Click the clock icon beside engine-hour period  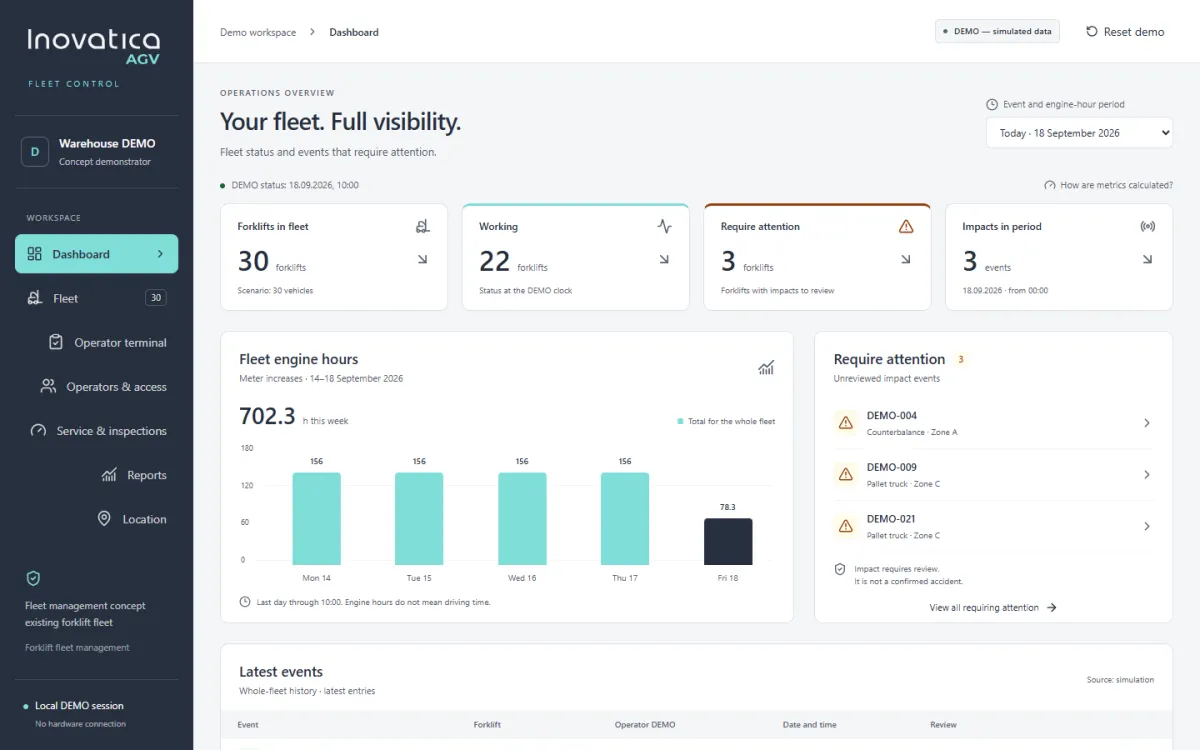pos(992,104)
